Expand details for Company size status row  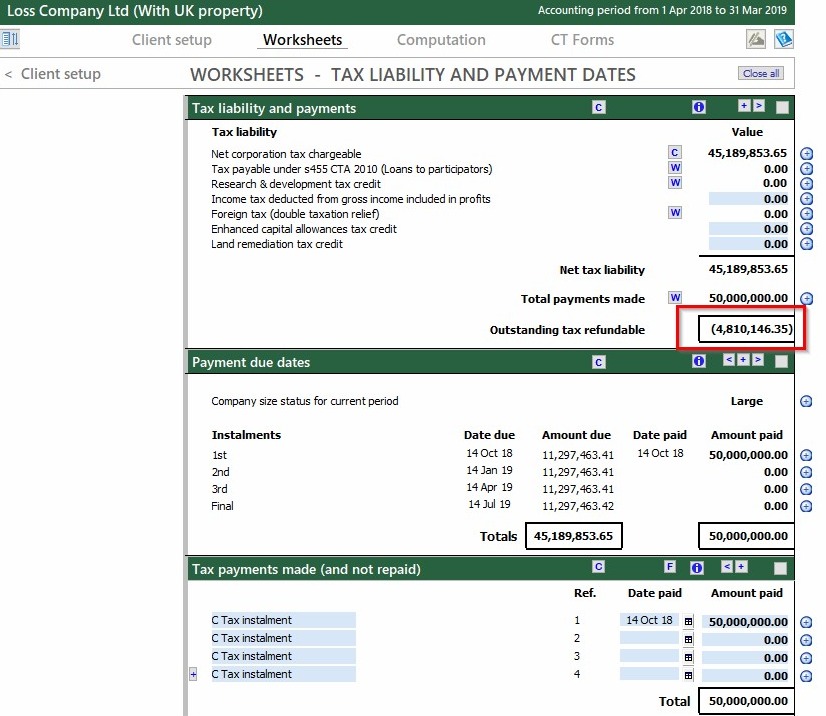807,402
